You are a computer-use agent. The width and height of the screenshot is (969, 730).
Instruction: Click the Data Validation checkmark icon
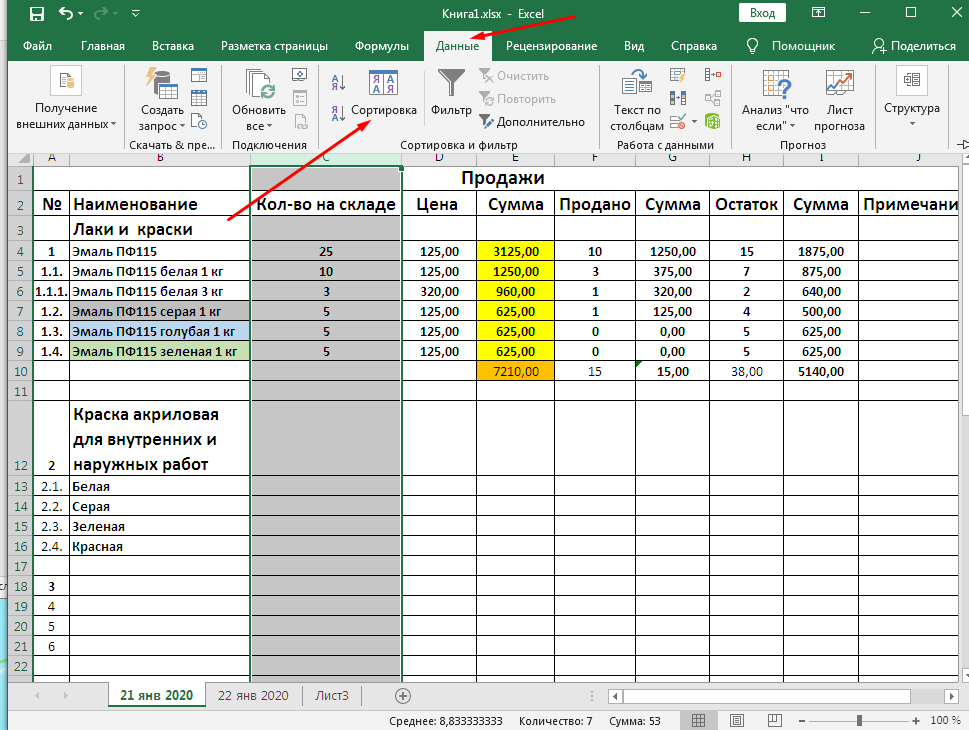(678, 121)
